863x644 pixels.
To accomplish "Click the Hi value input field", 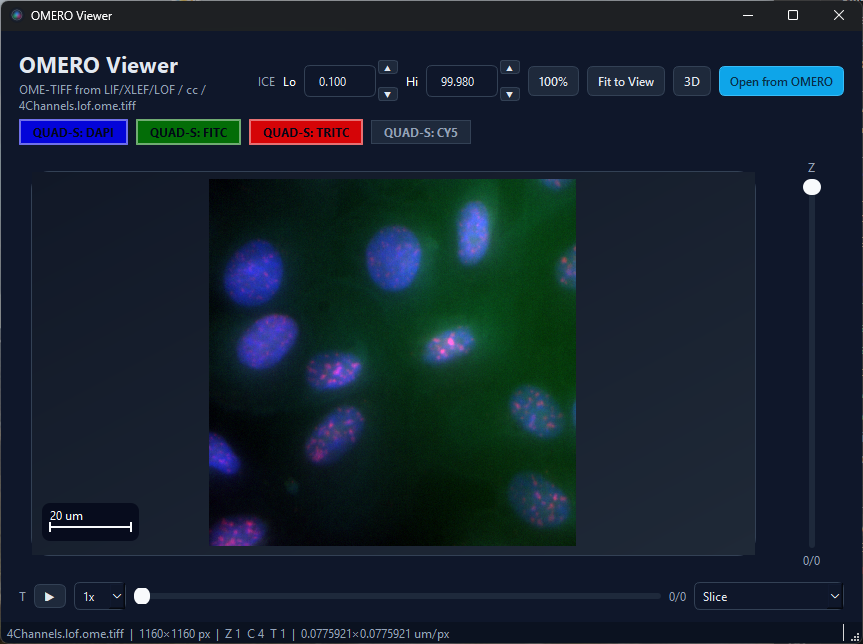I will coord(460,81).
